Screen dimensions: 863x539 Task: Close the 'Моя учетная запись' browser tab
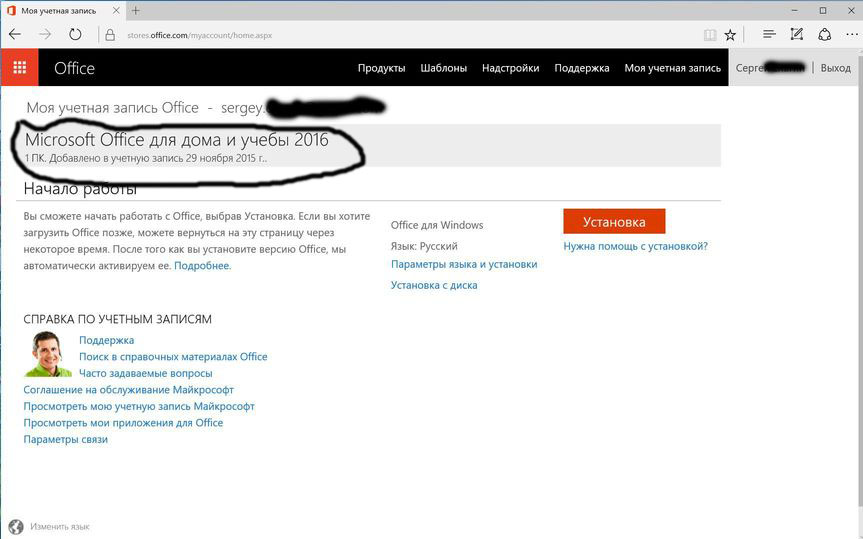(x=116, y=10)
